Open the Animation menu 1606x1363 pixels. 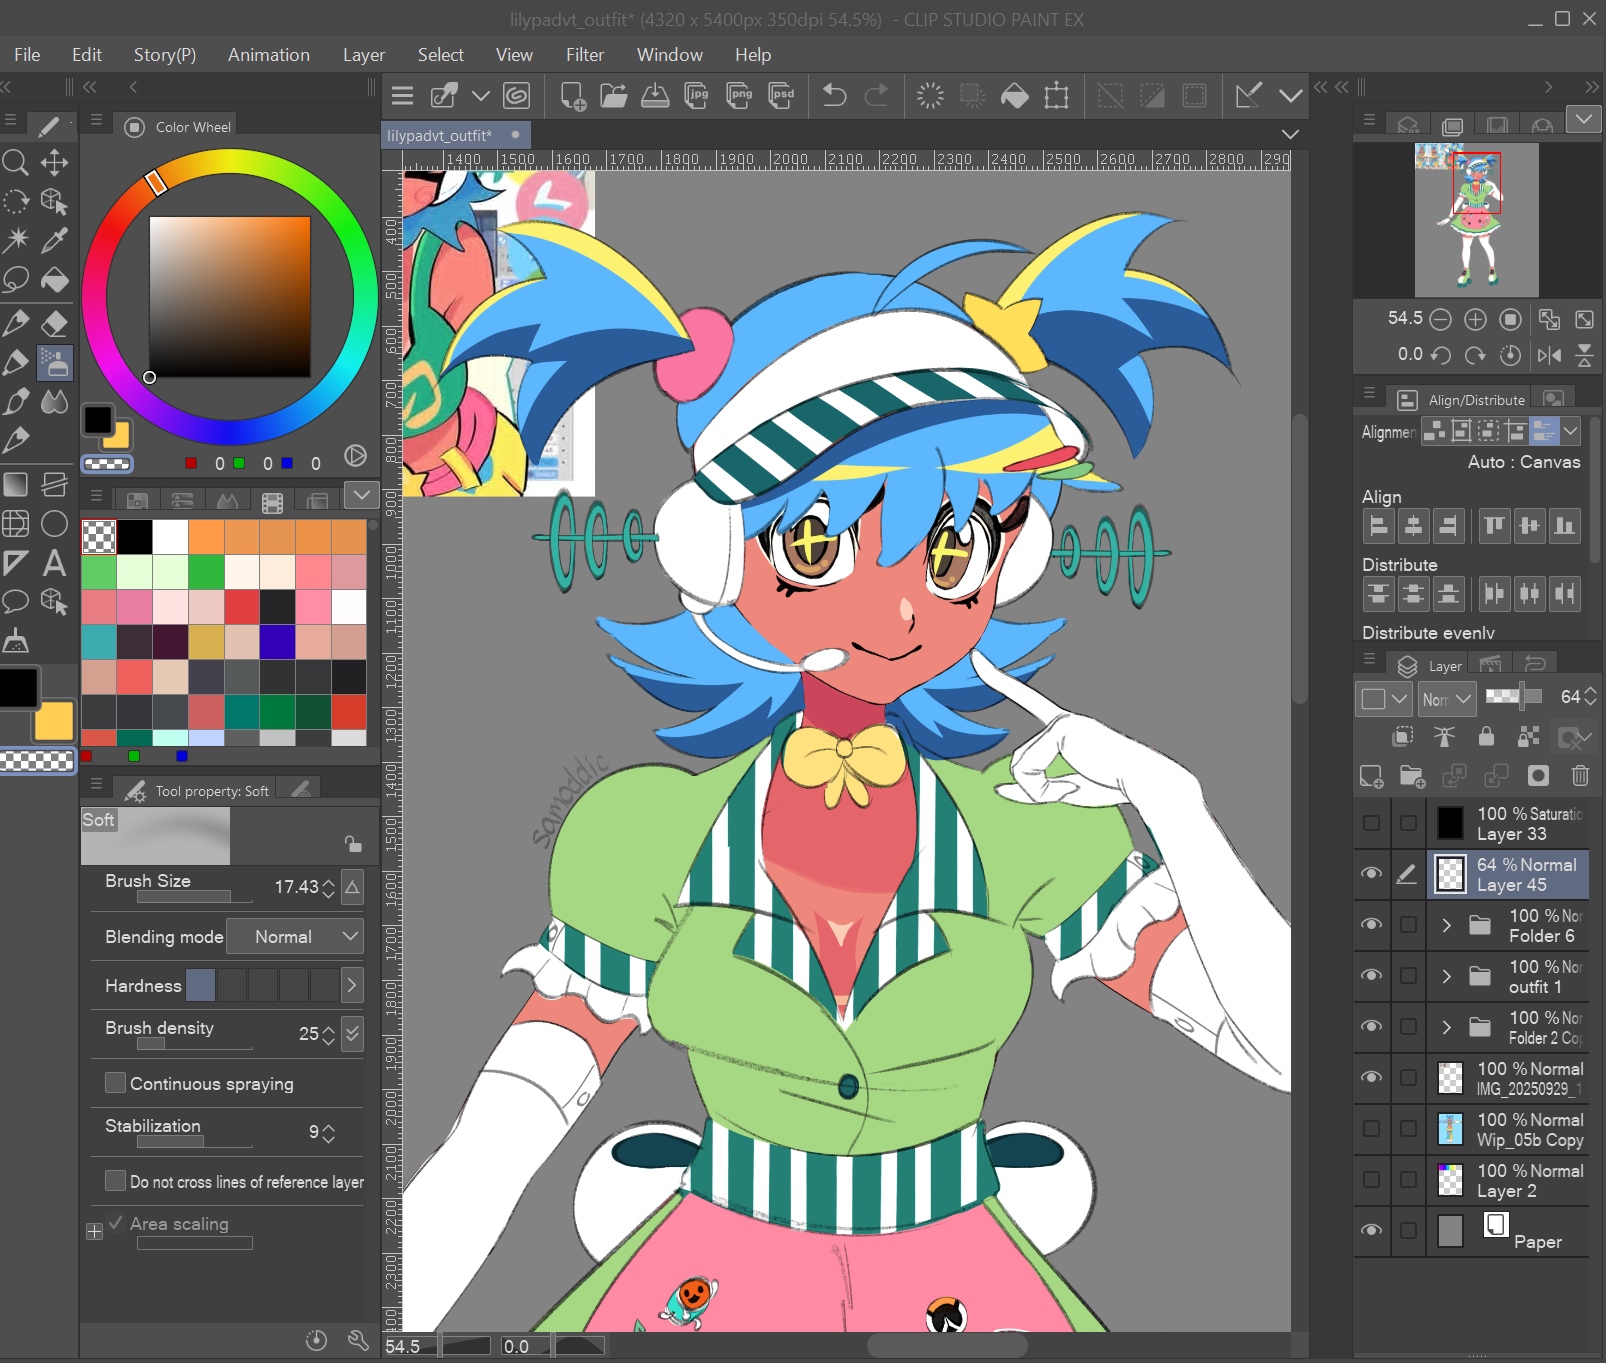[268, 55]
